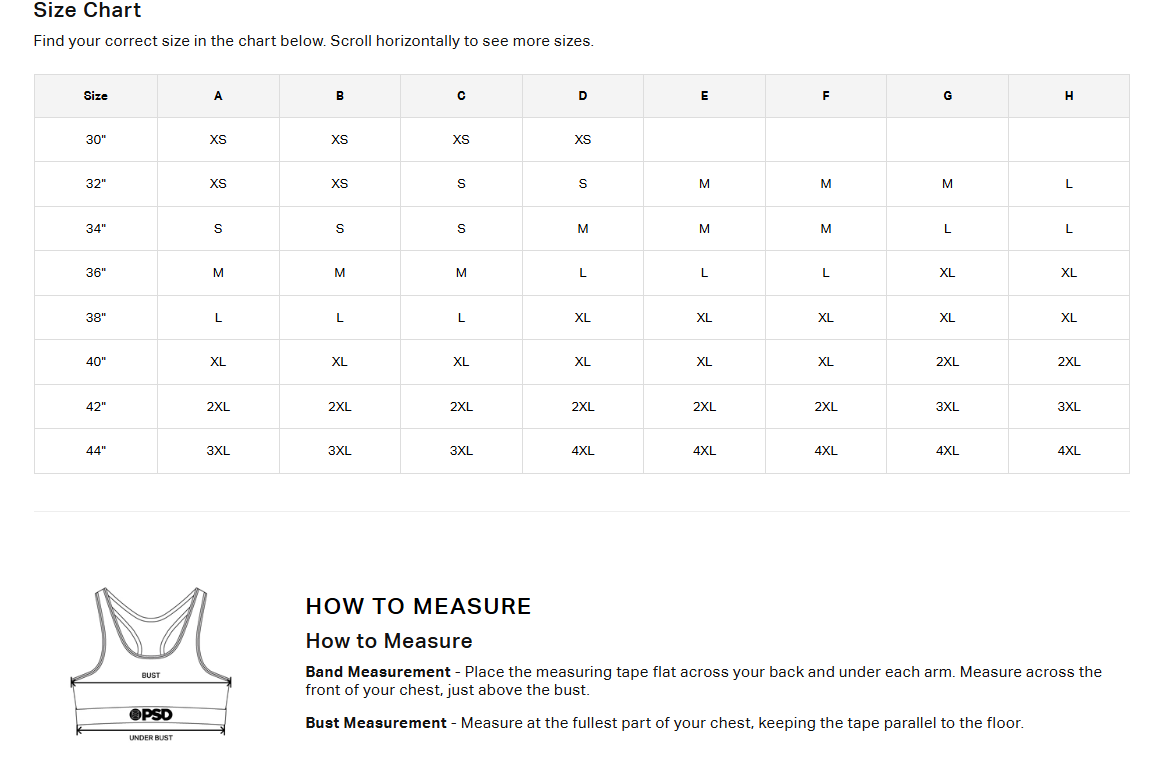Click the HOW TO MEASURE heading
Viewport: 1172px width, 777px height.
pyautogui.click(x=419, y=606)
